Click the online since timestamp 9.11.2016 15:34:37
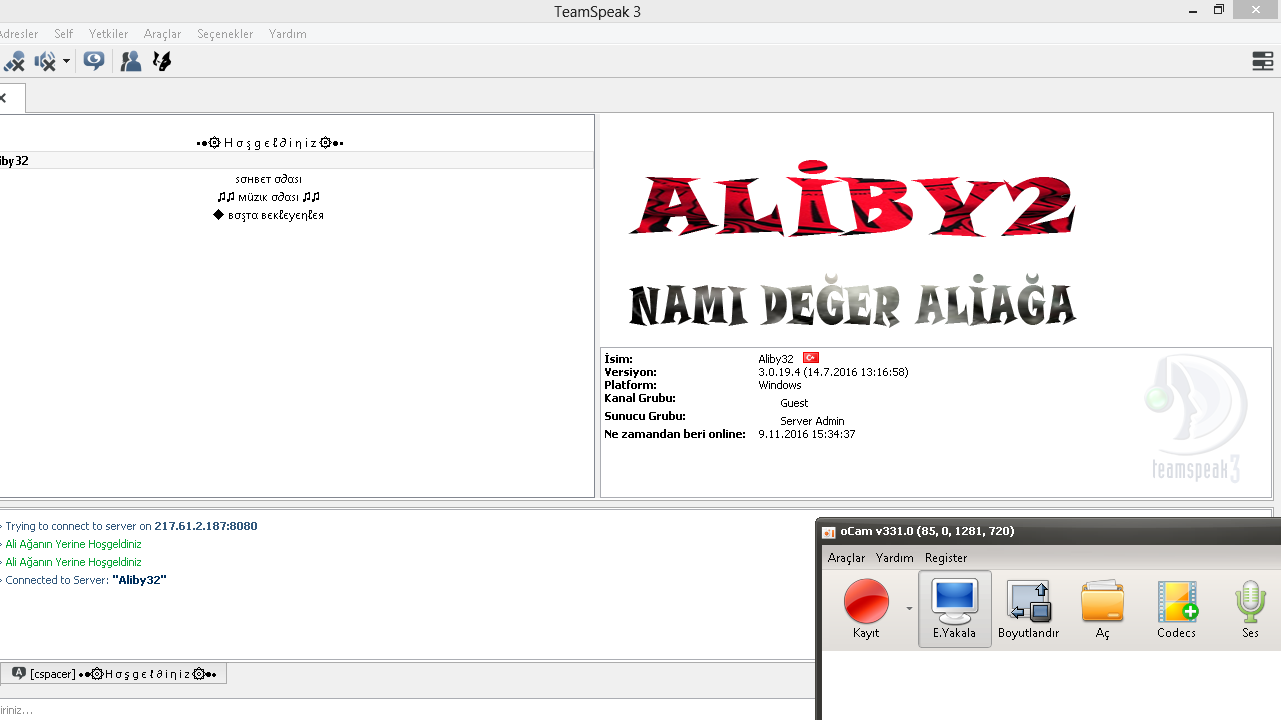The height and width of the screenshot is (720, 1281). [x=807, y=434]
